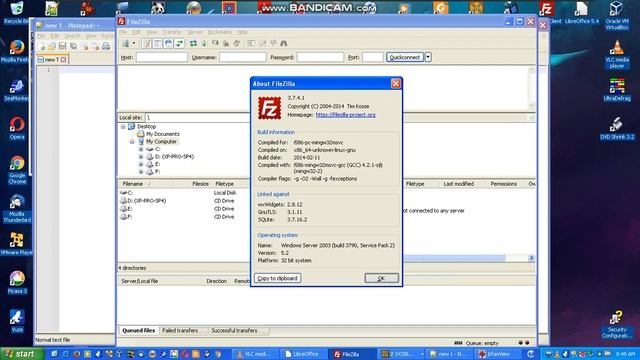
Task: Click the FileZilla logo in About dialog
Action: (269, 108)
